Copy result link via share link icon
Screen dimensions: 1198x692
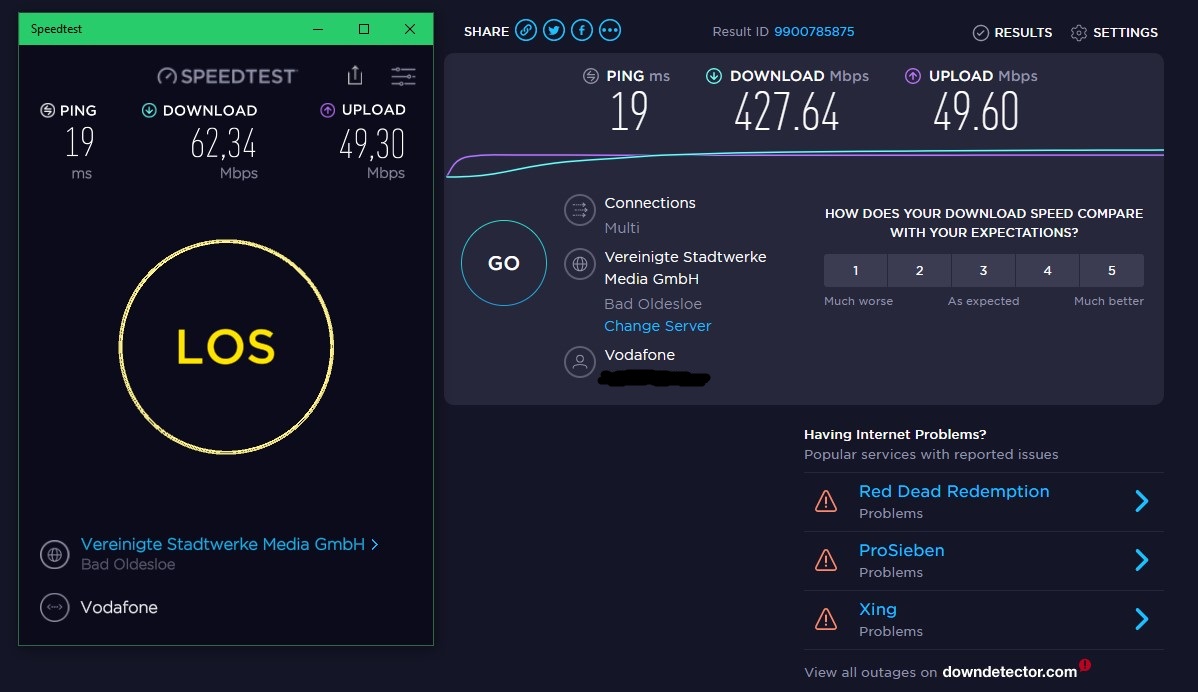(526, 31)
